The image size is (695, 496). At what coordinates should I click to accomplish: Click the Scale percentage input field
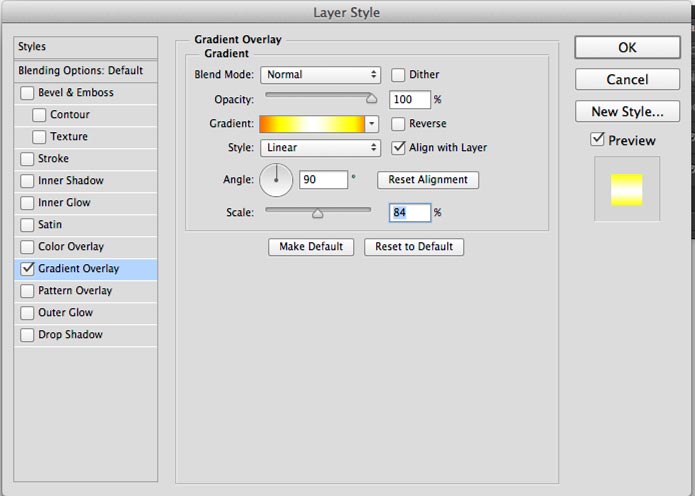pos(410,212)
